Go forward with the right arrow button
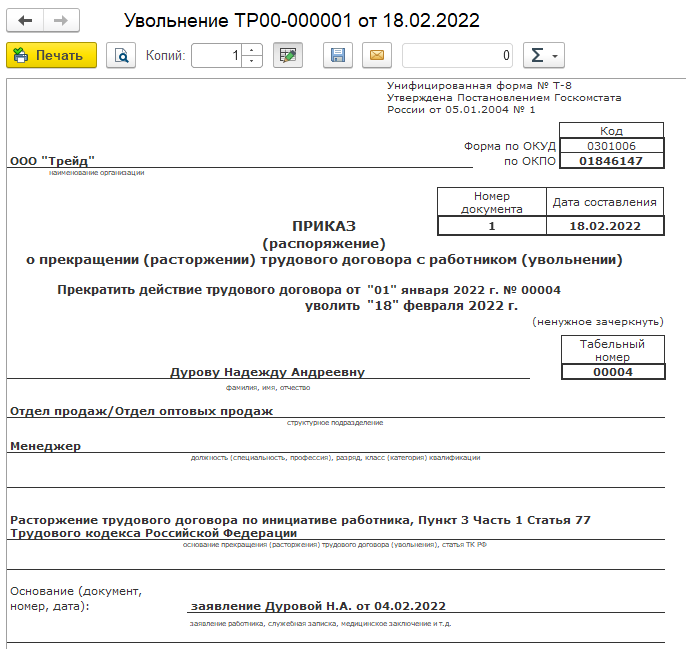Image resolution: width=686 pixels, height=649 pixels. coord(61,21)
